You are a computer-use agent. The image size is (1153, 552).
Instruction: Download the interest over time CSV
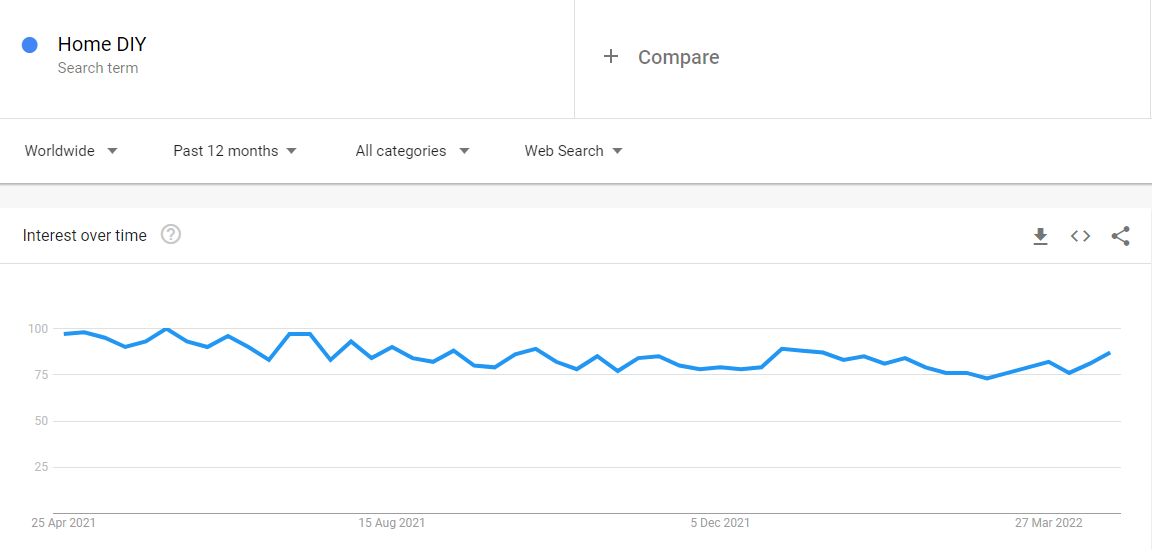[x=1040, y=236]
